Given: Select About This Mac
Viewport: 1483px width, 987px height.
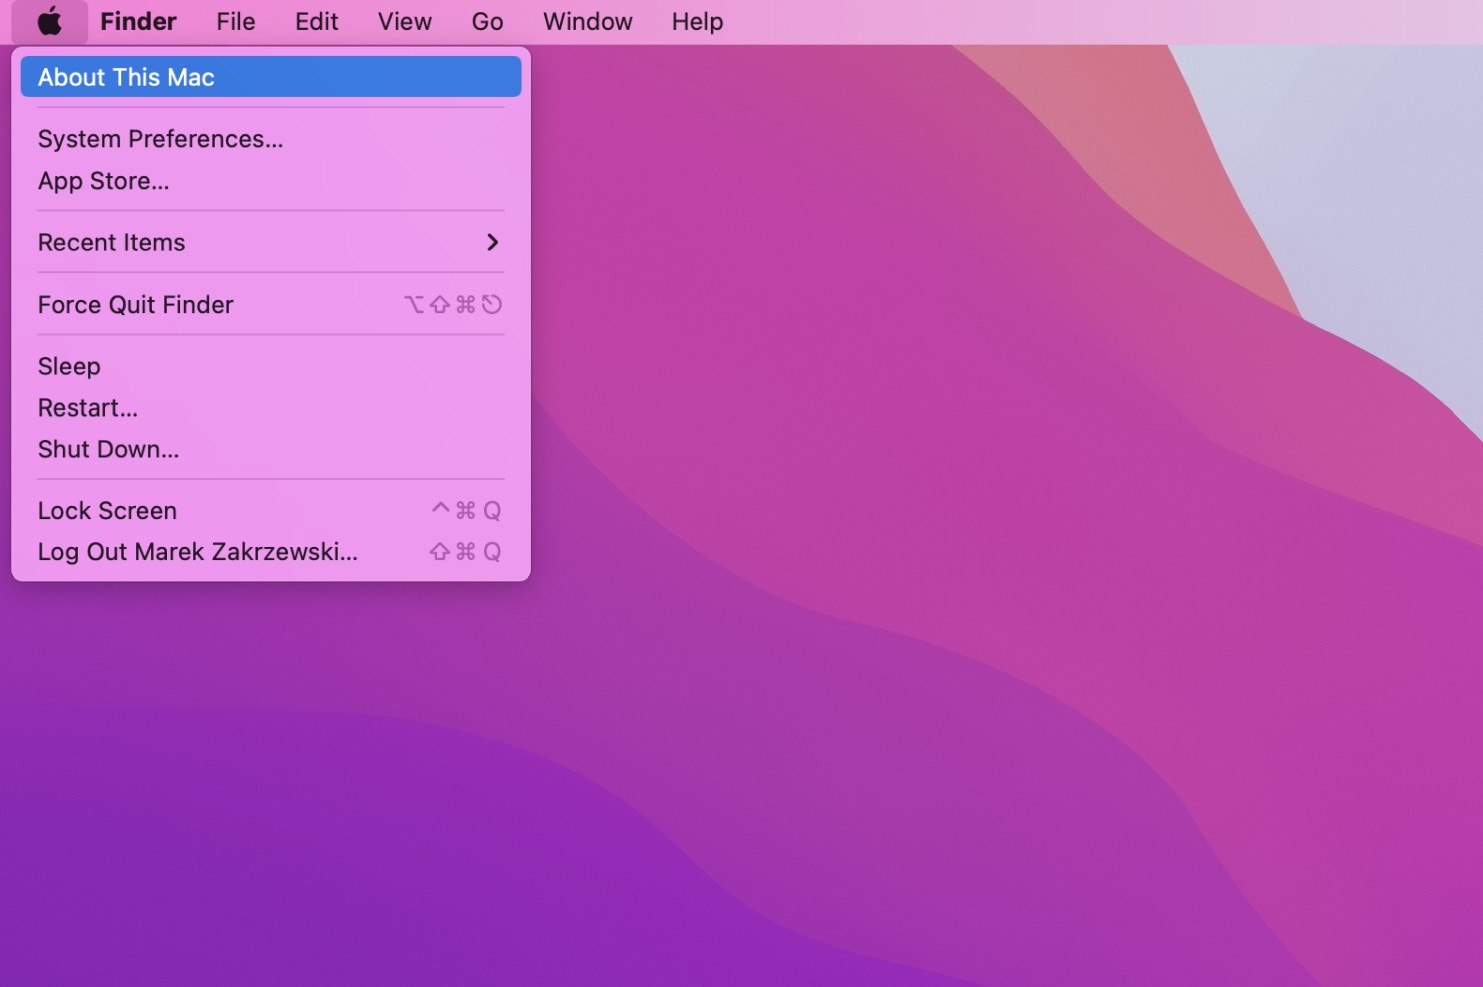Looking at the screenshot, I should pyautogui.click(x=271, y=77).
